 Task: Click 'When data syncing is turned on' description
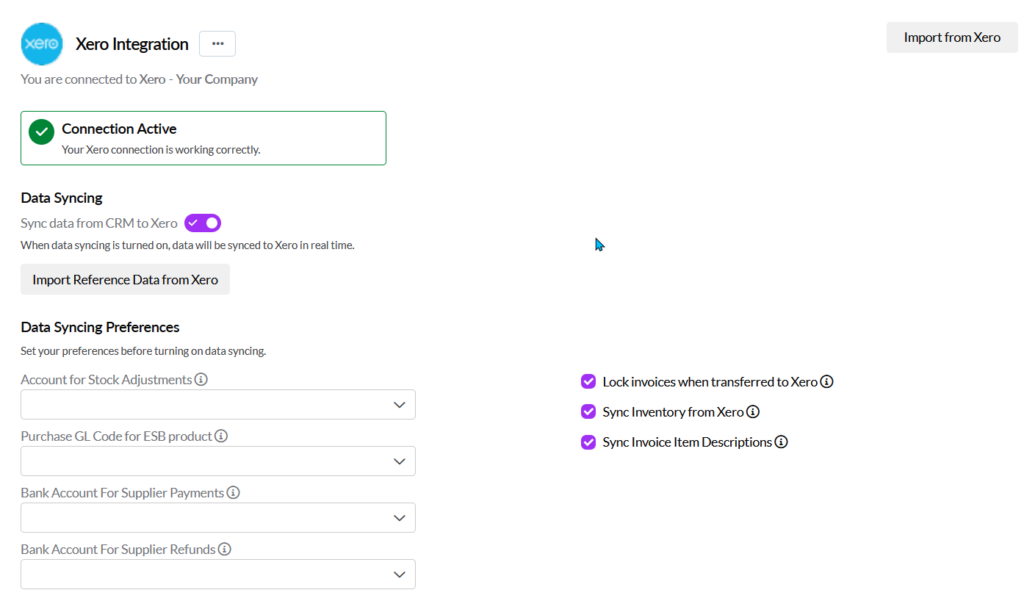click(x=187, y=245)
